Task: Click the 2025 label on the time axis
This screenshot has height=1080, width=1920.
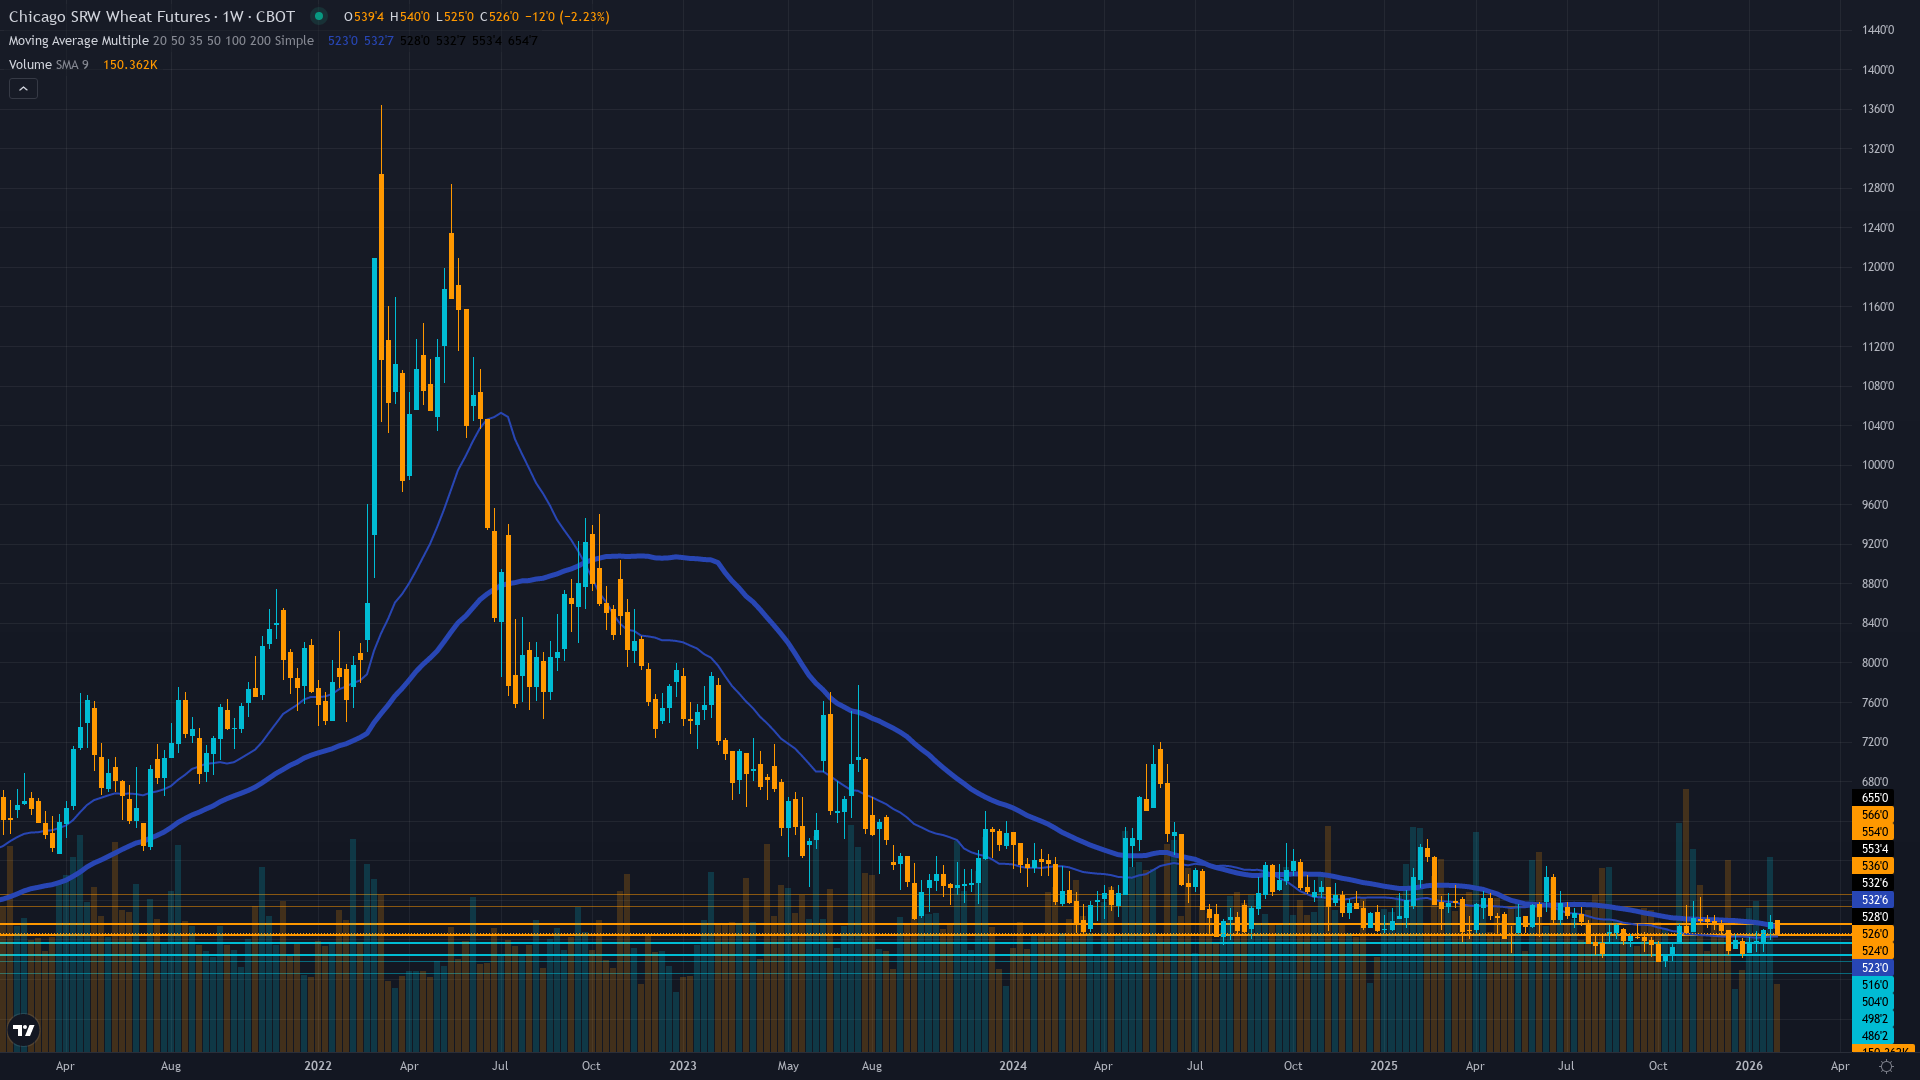Action: [1384, 1066]
